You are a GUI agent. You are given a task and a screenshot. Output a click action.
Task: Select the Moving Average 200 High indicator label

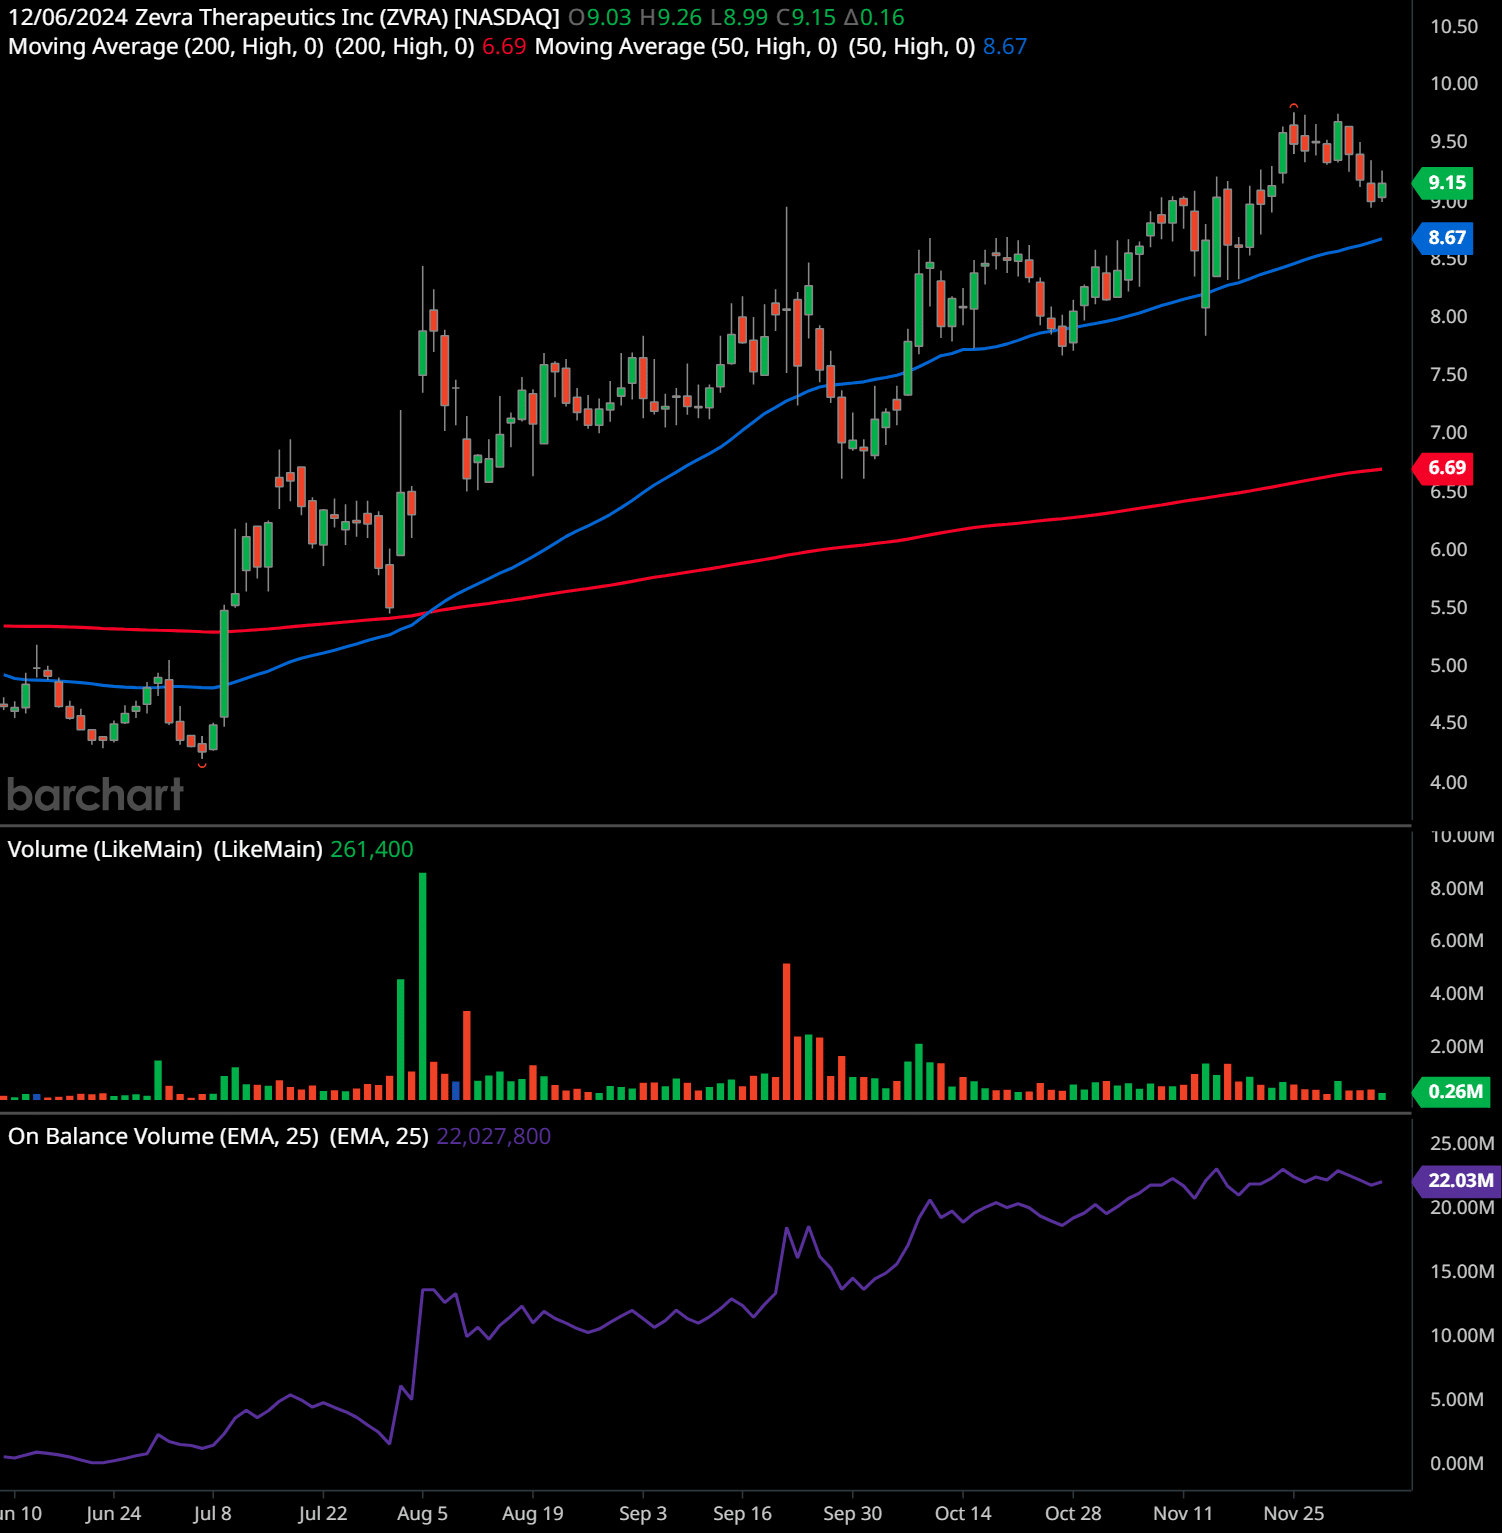[x=240, y=47]
